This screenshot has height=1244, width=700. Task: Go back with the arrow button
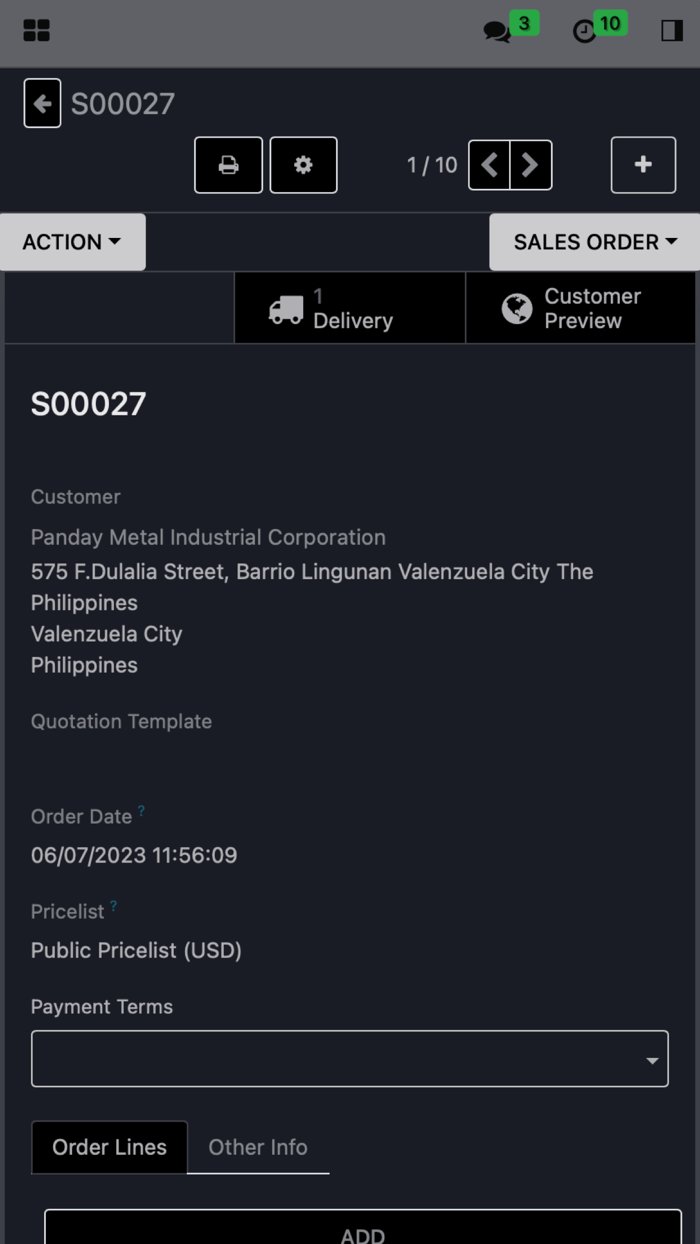coord(42,103)
